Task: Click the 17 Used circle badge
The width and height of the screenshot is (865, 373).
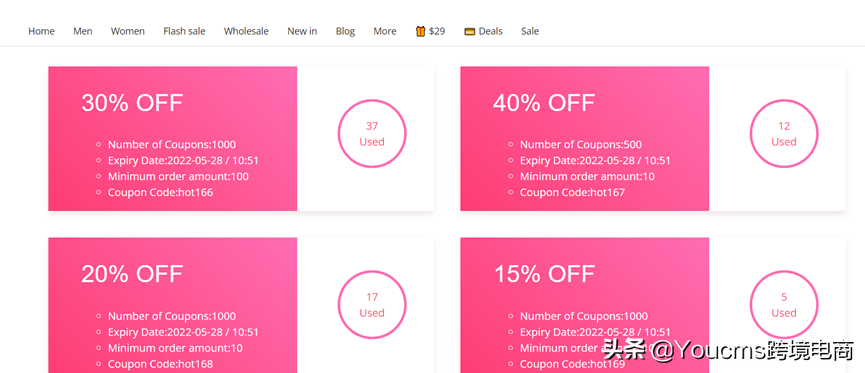Action: tap(372, 305)
